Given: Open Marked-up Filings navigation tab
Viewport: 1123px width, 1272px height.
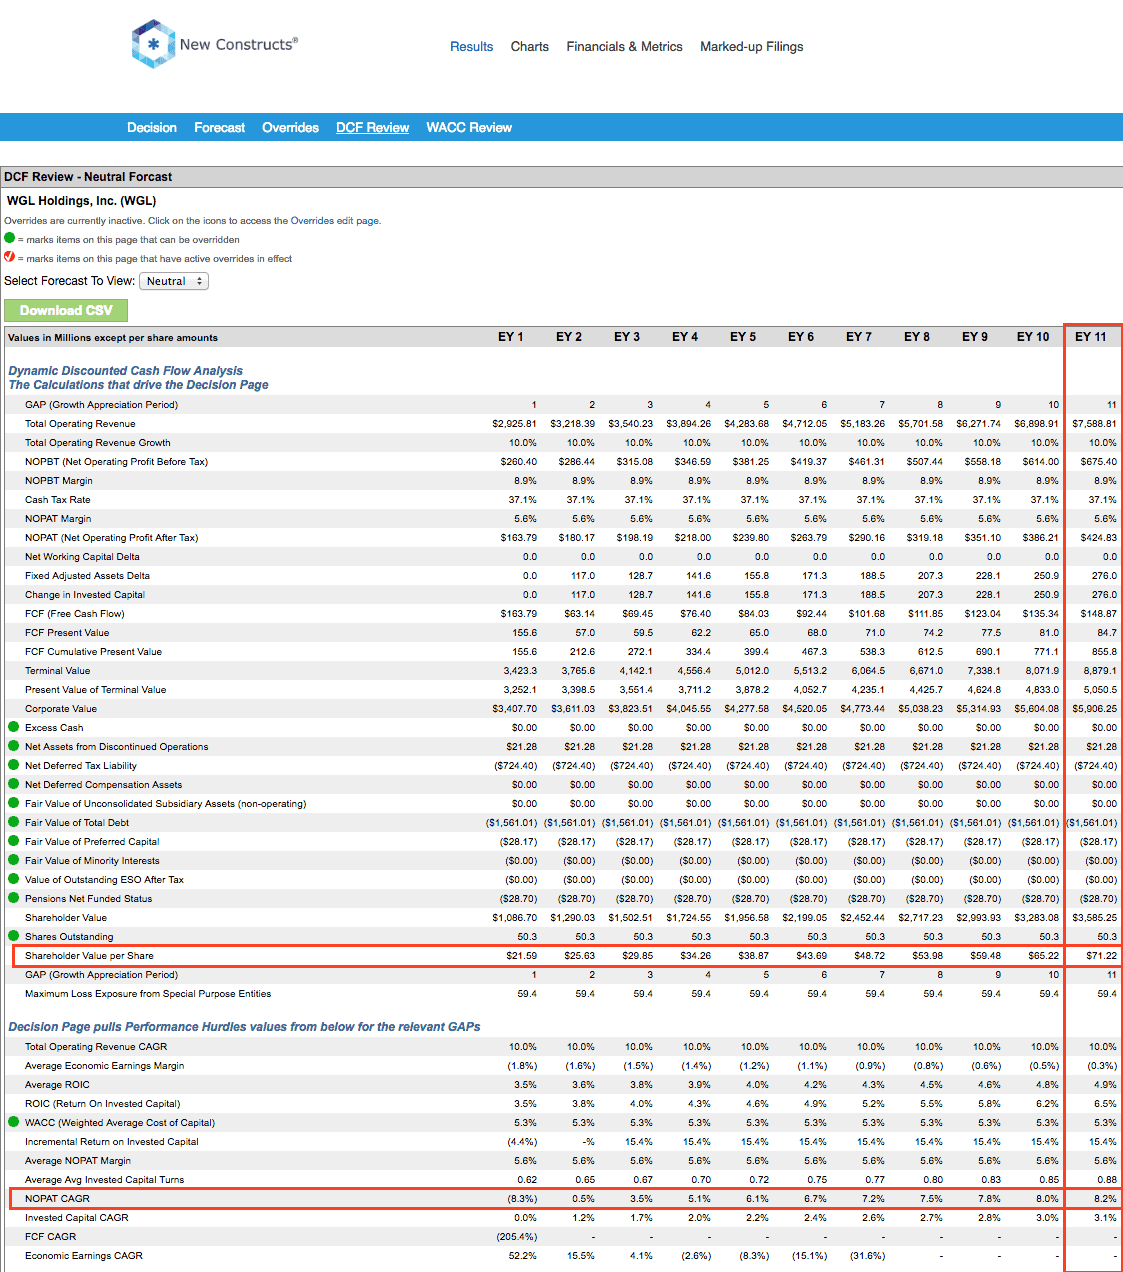Looking at the screenshot, I should click(x=751, y=46).
